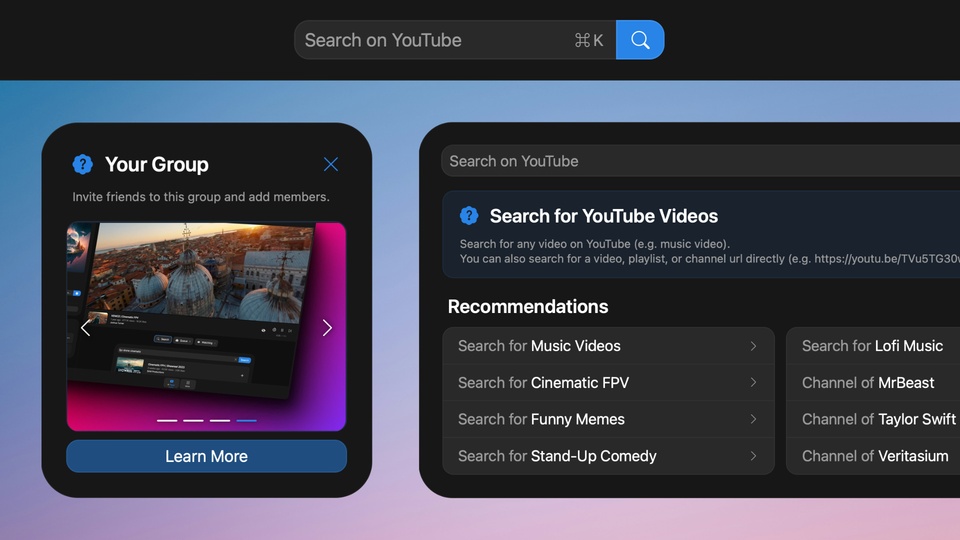Close the Your Group card
Screen dimensions: 960x540
coord(331,164)
